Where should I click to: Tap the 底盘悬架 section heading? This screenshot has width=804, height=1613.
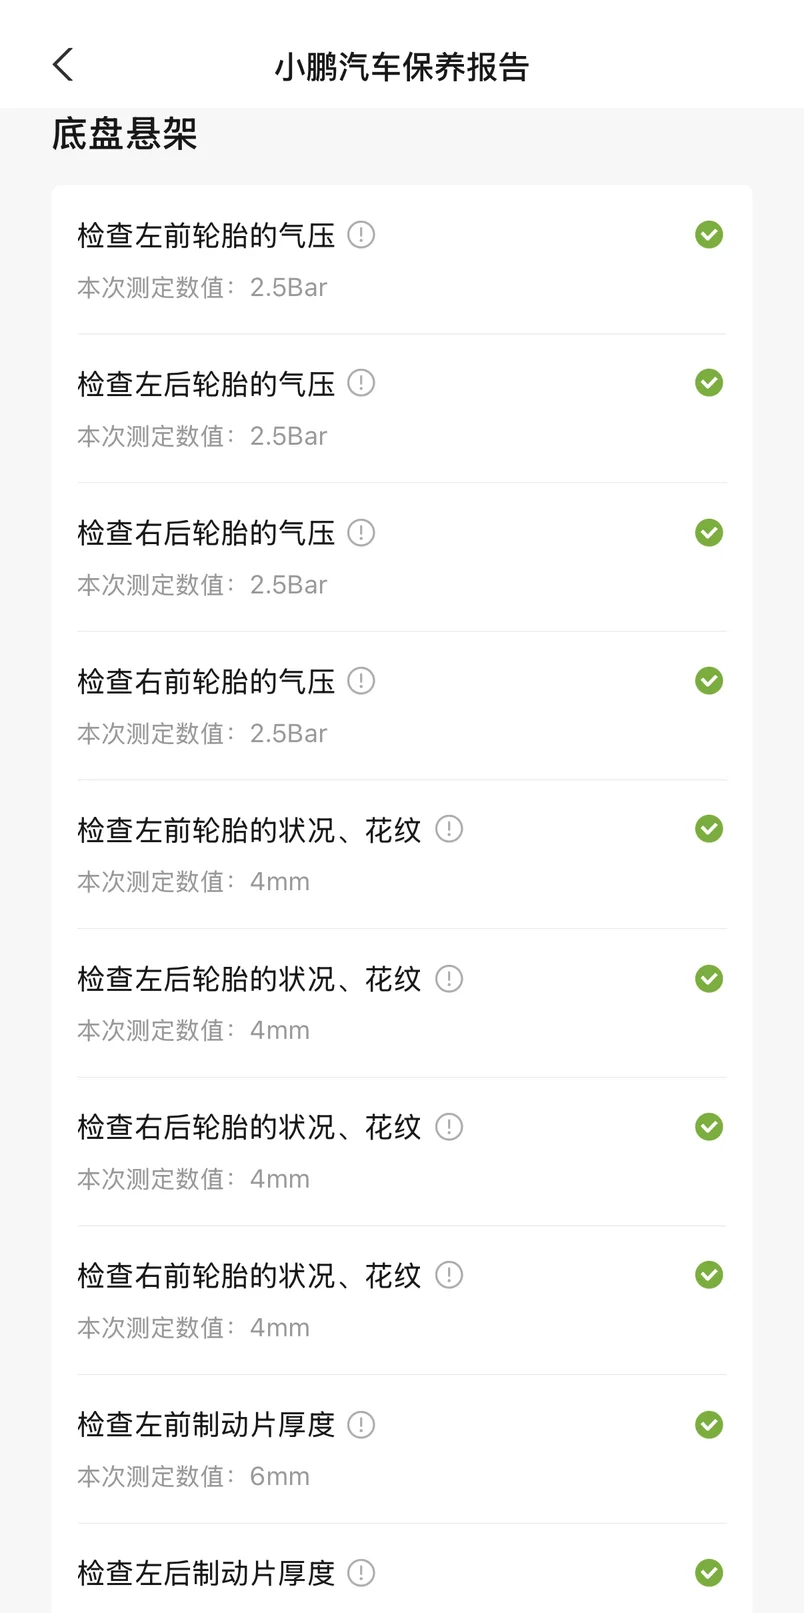[125, 134]
